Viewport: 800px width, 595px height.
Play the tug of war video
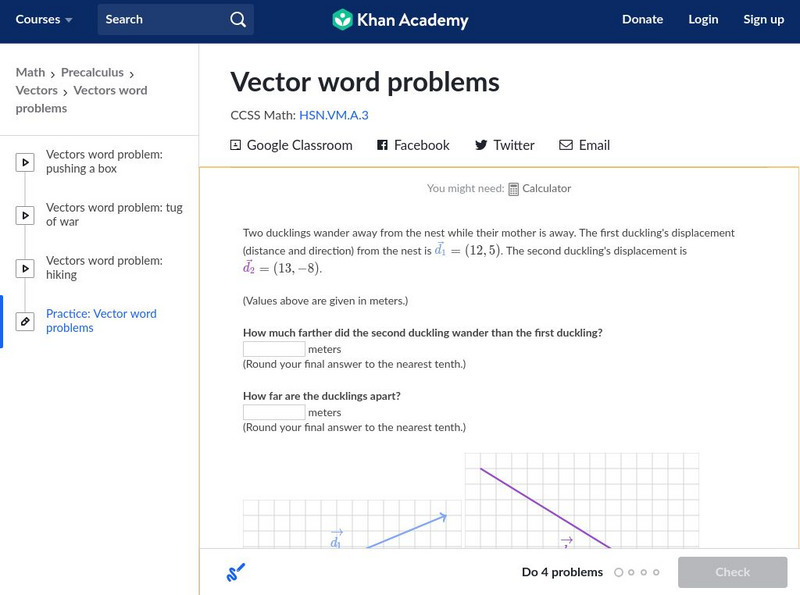25,215
